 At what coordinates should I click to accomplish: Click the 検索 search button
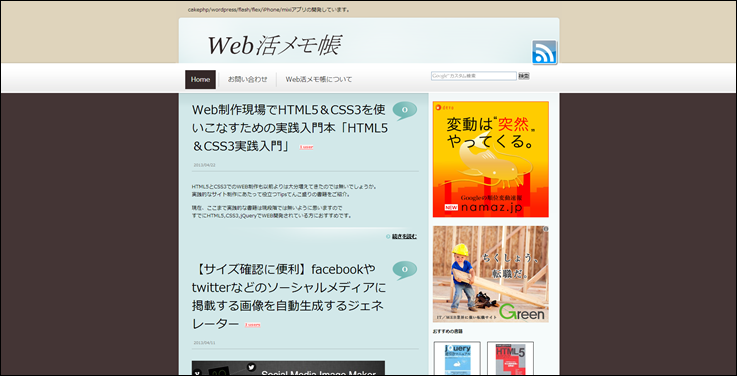tap(524, 76)
